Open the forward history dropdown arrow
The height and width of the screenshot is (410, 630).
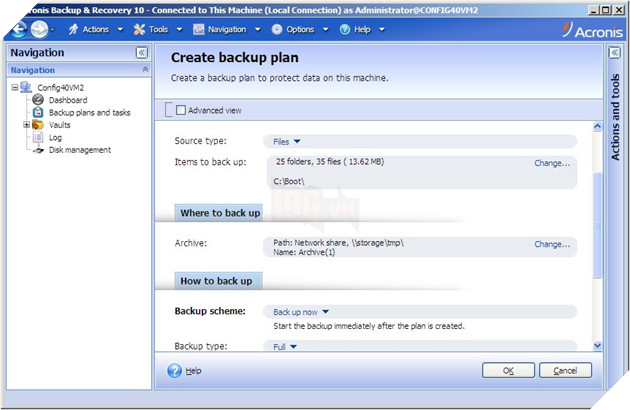tap(52, 29)
